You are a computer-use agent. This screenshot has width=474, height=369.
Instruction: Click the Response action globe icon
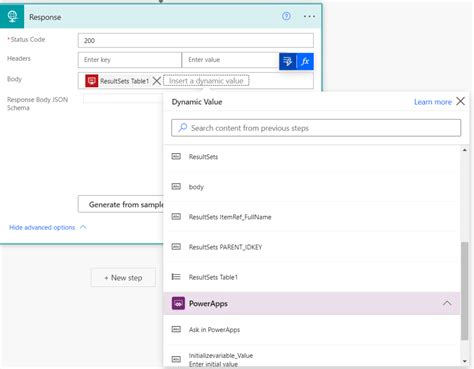click(12, 16)
